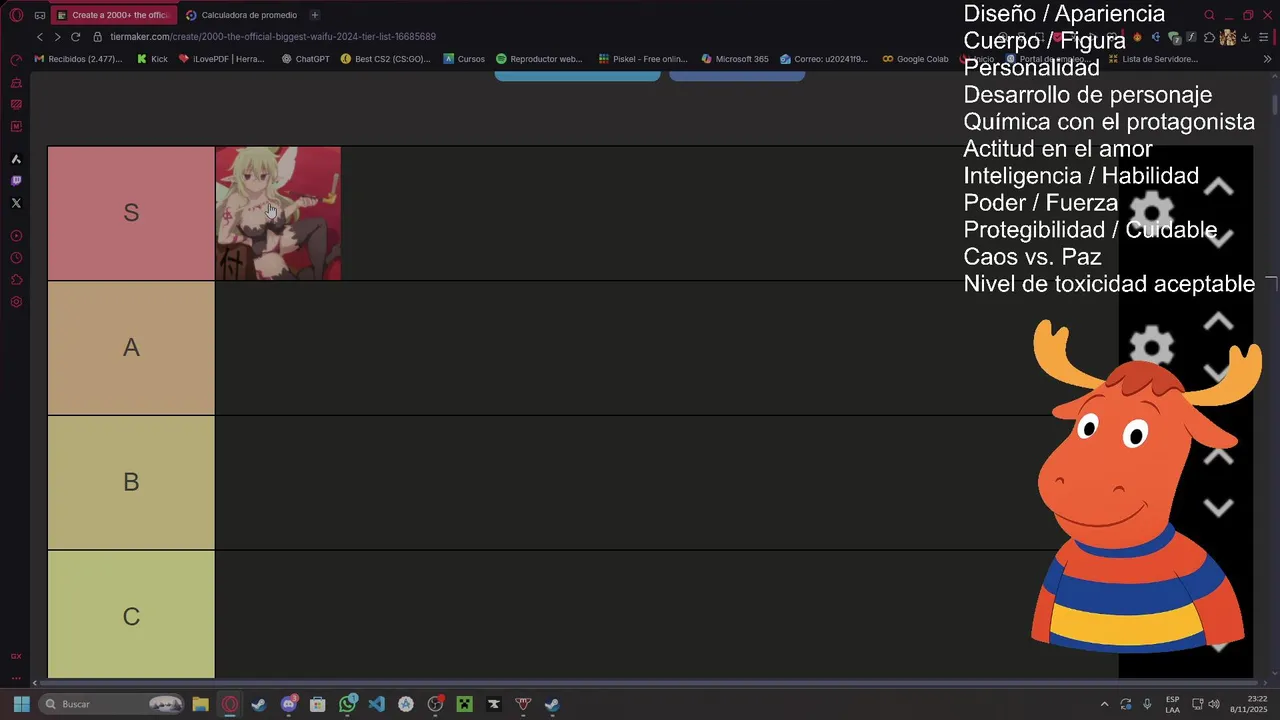Click the vertical page scrollbar
Screen dimensions: 1280x720
(x=1275, y=105)
